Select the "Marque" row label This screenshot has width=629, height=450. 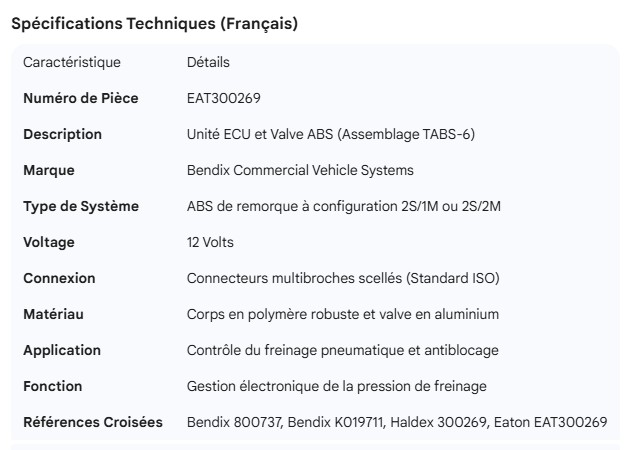click(x=49, y=170)
